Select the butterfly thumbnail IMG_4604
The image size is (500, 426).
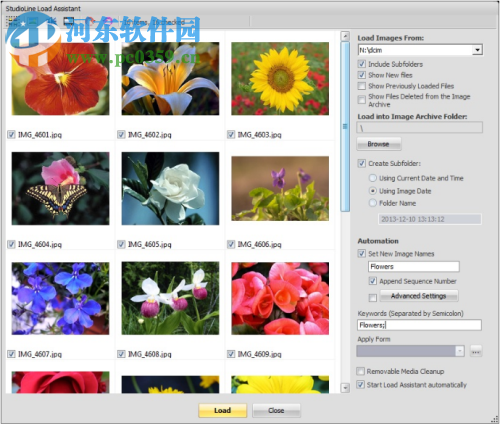pyautogui.click(x=60, y=188)
